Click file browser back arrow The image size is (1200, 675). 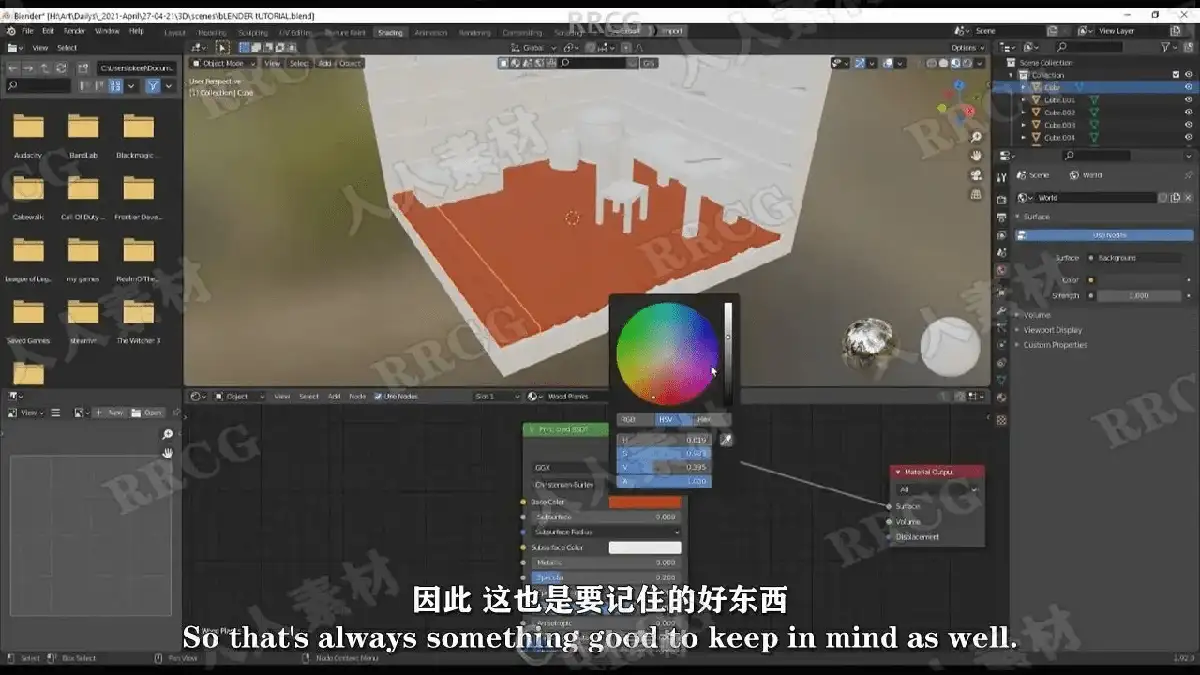point(13,68)
